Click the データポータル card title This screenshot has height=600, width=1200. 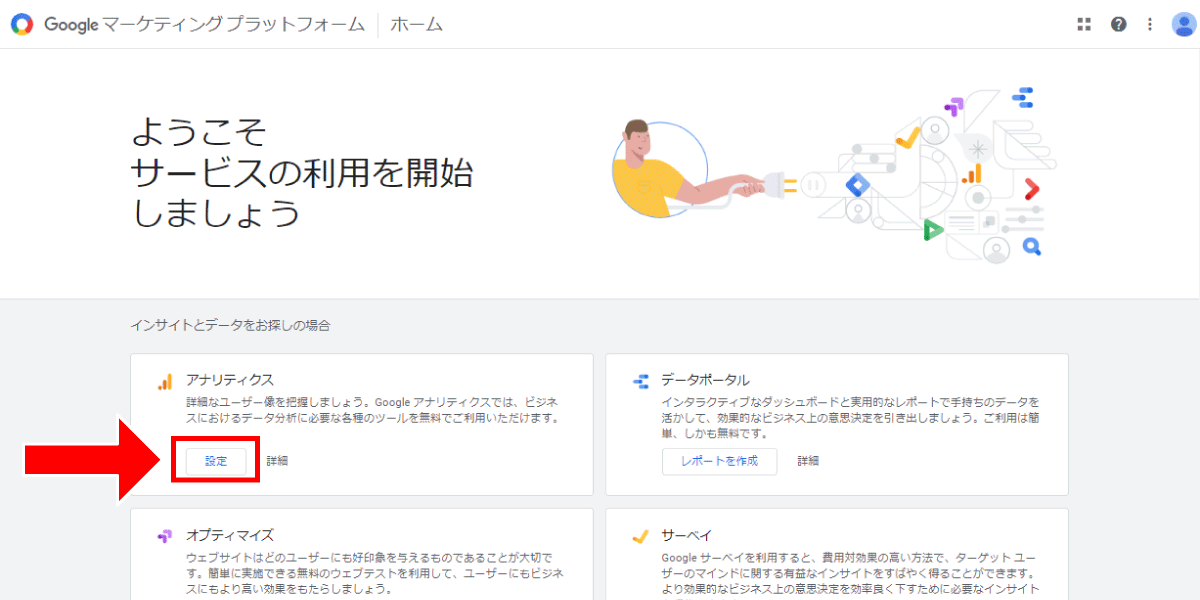(x=705, y=380)
